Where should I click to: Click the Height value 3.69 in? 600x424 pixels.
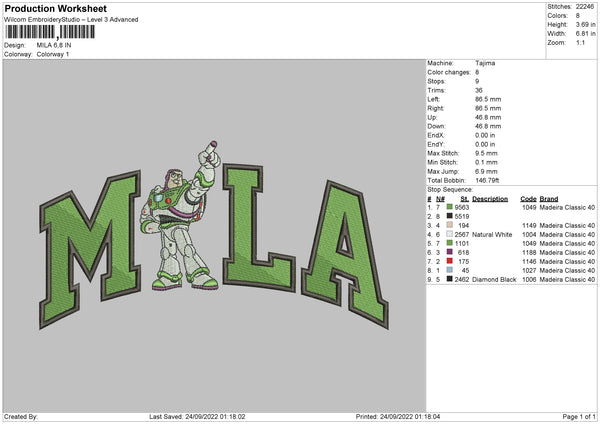[585, 24]
